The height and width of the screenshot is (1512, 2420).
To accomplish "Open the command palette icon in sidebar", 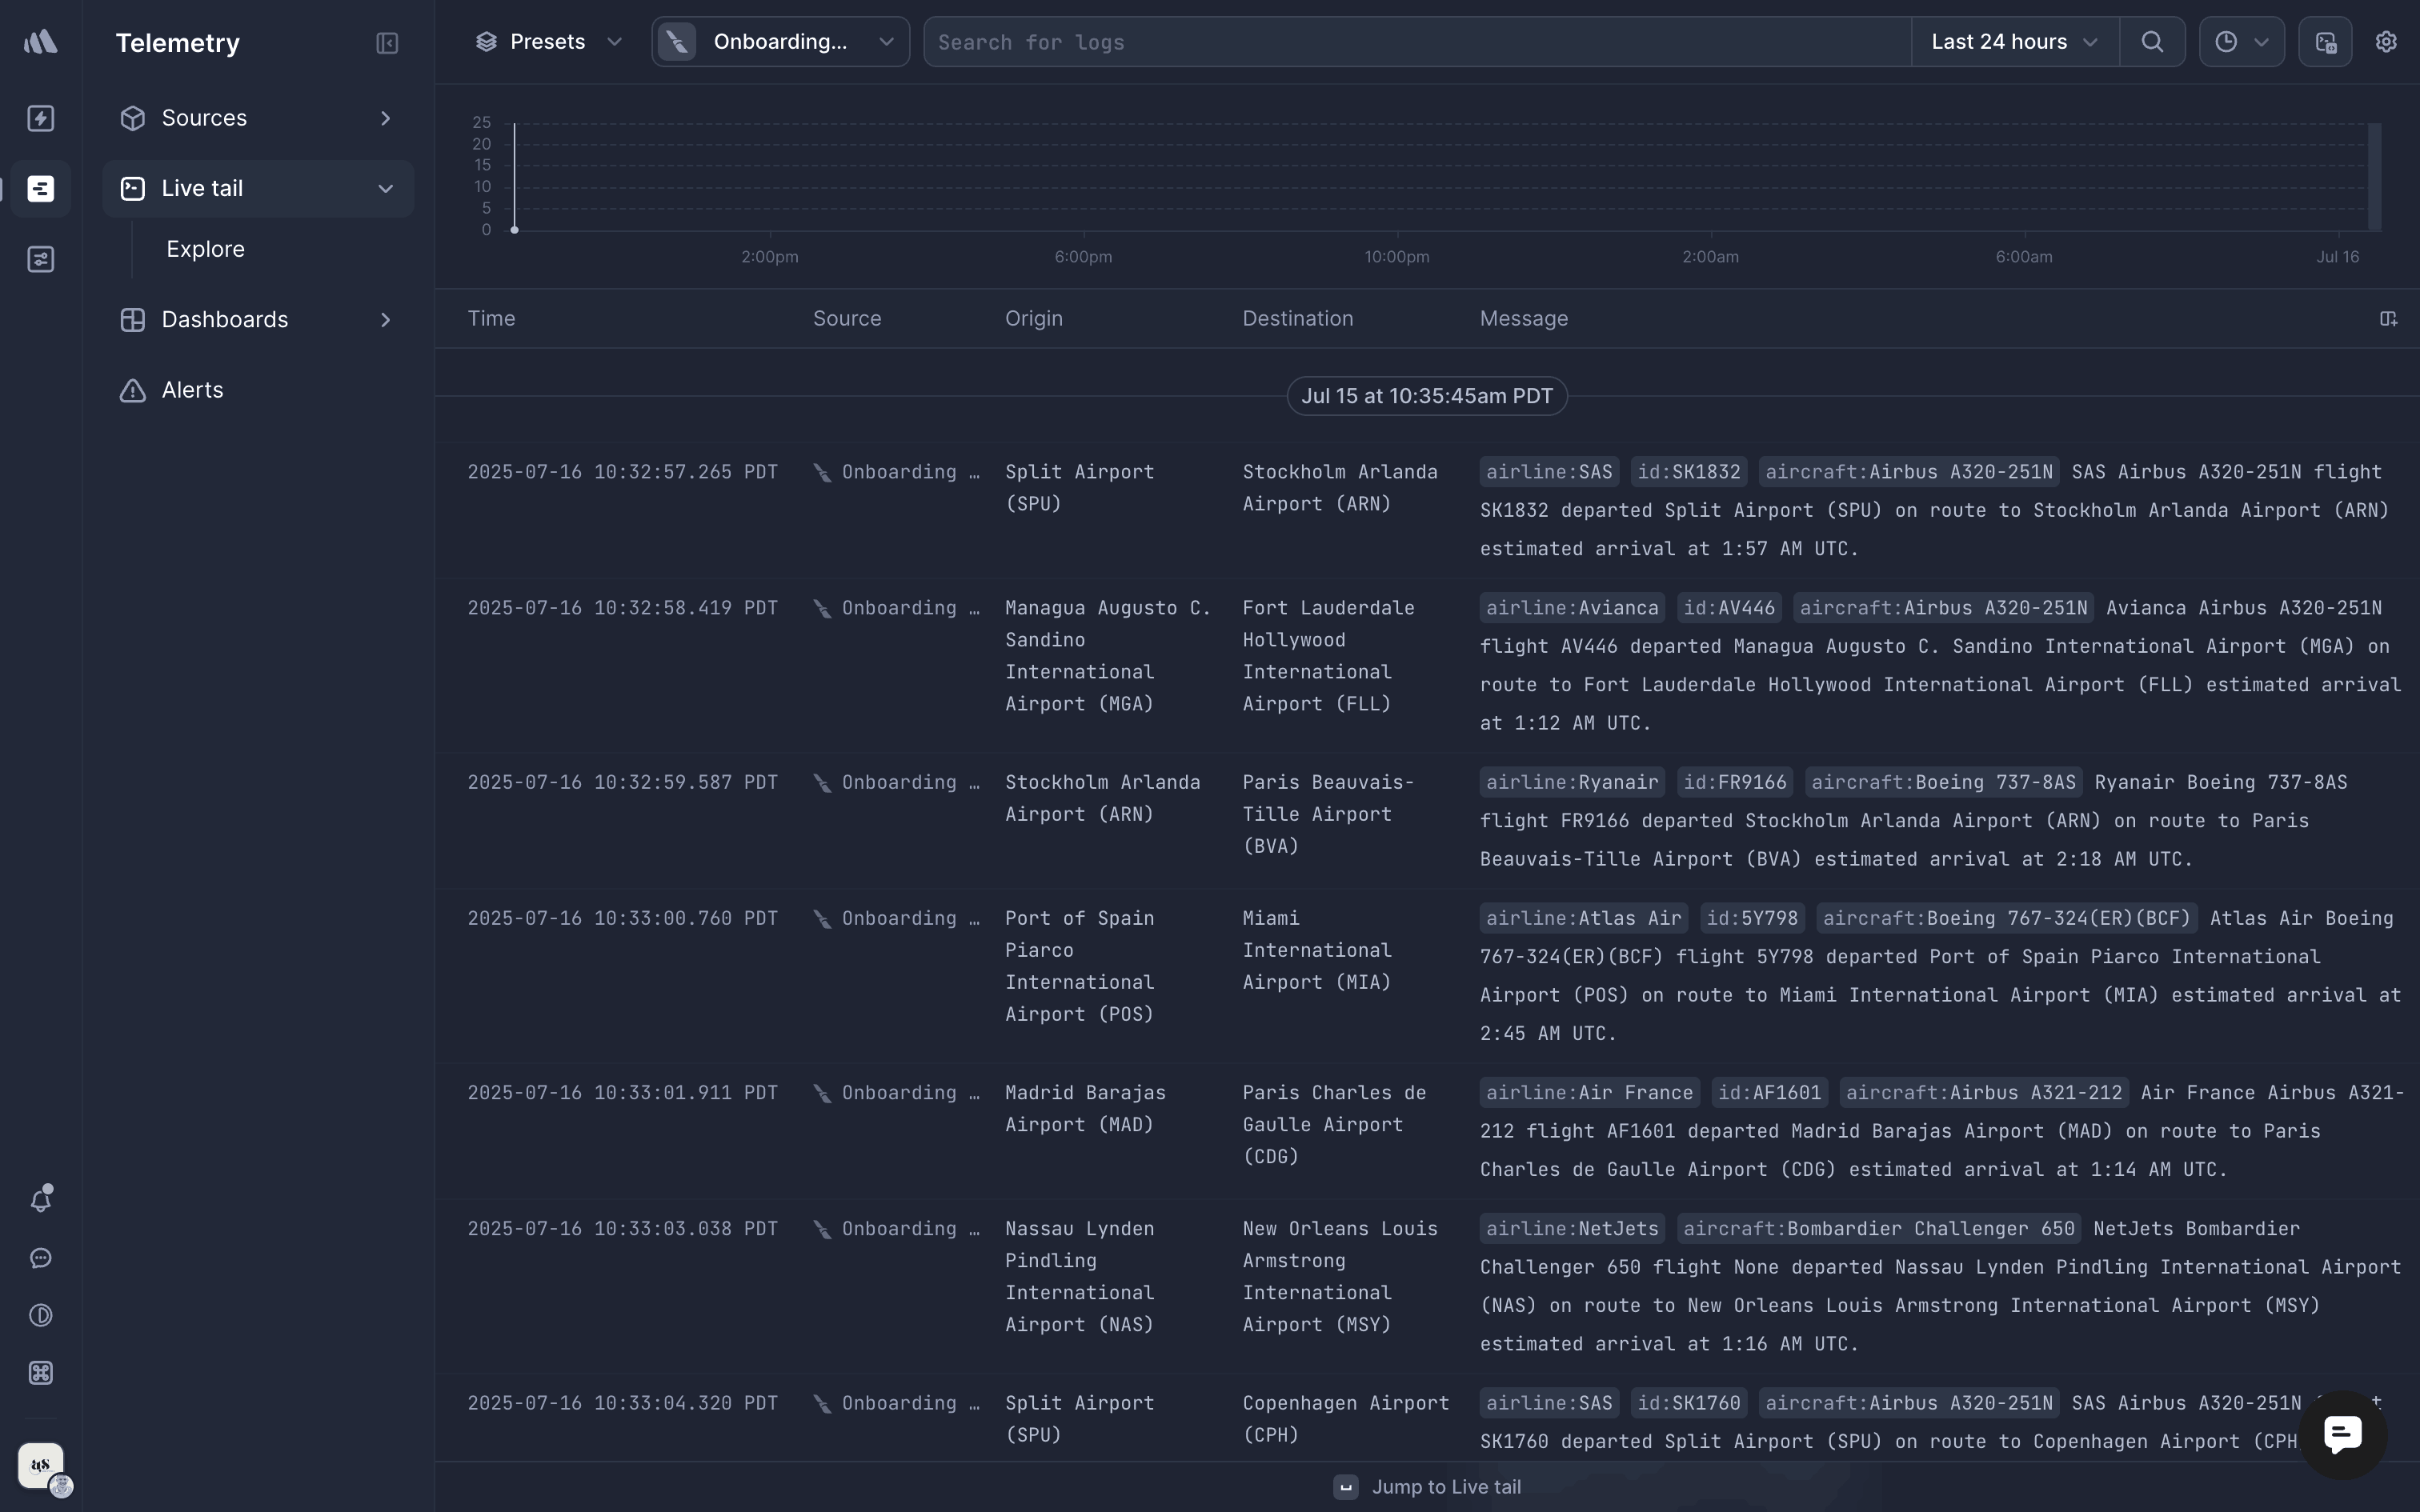I will (41, 1372).
